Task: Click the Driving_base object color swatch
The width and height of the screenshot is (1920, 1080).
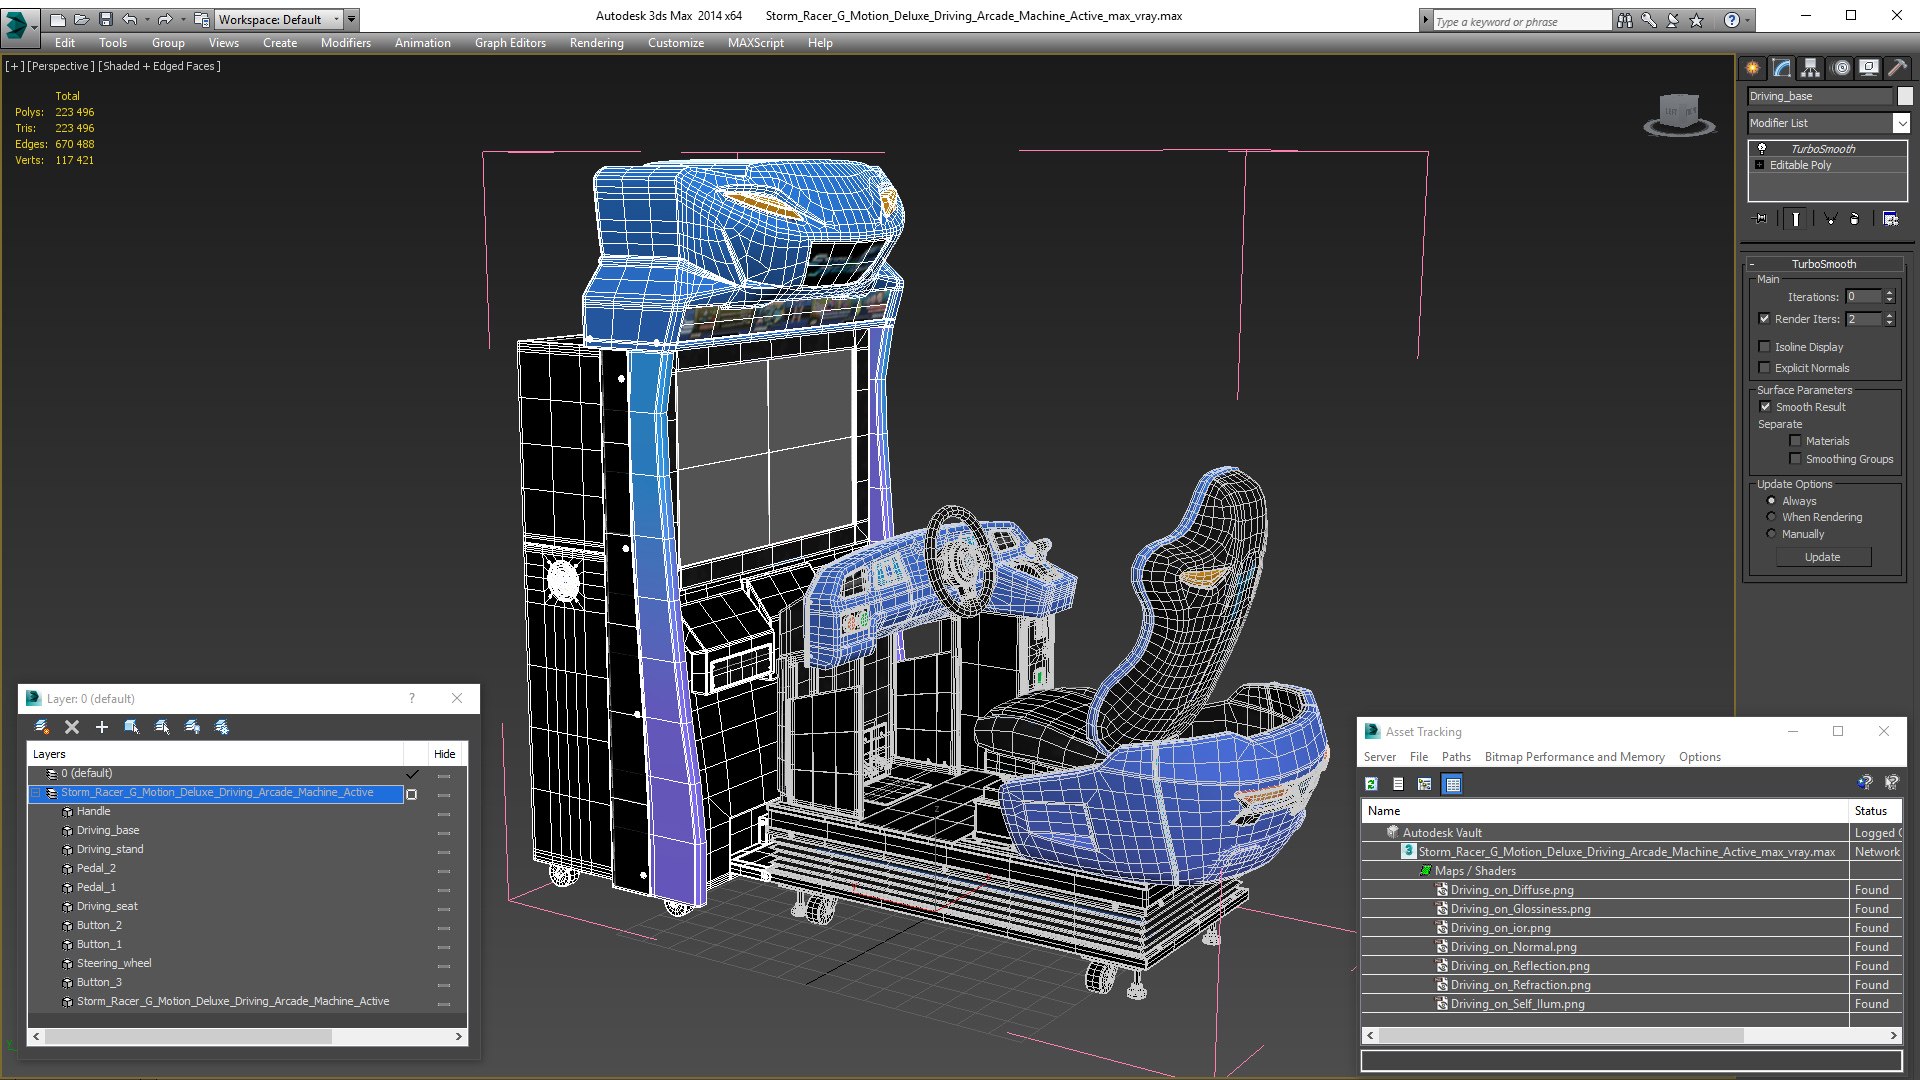Action: tap(1905, 96)
